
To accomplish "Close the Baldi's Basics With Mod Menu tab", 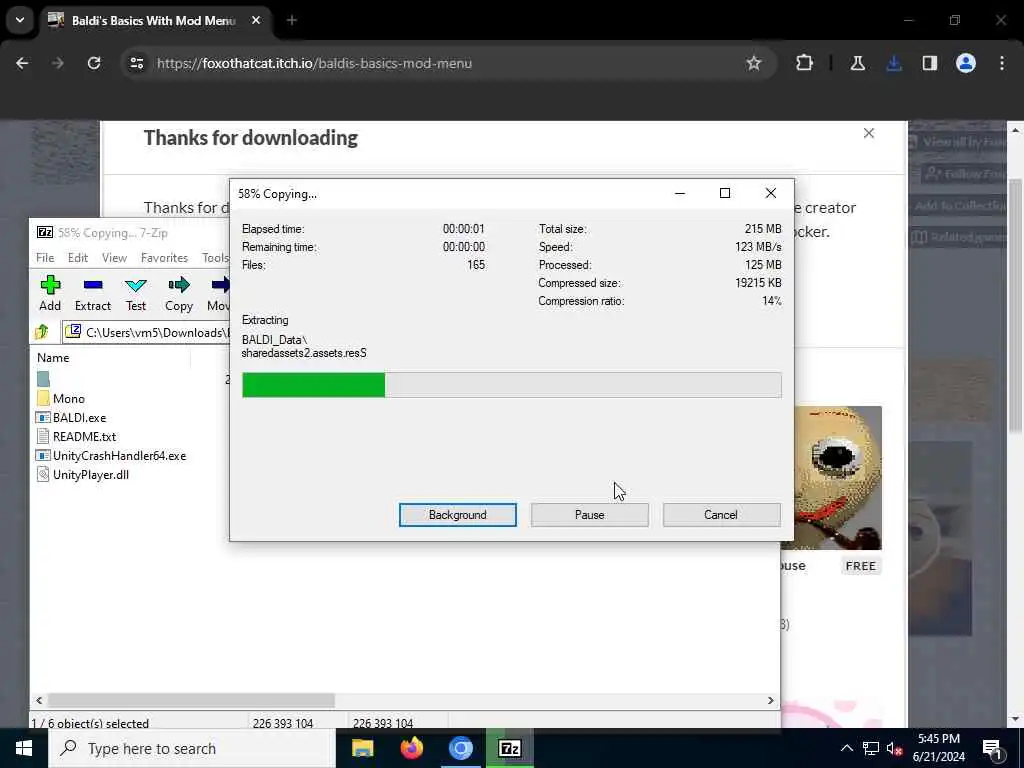I will [x=256, y=20].
